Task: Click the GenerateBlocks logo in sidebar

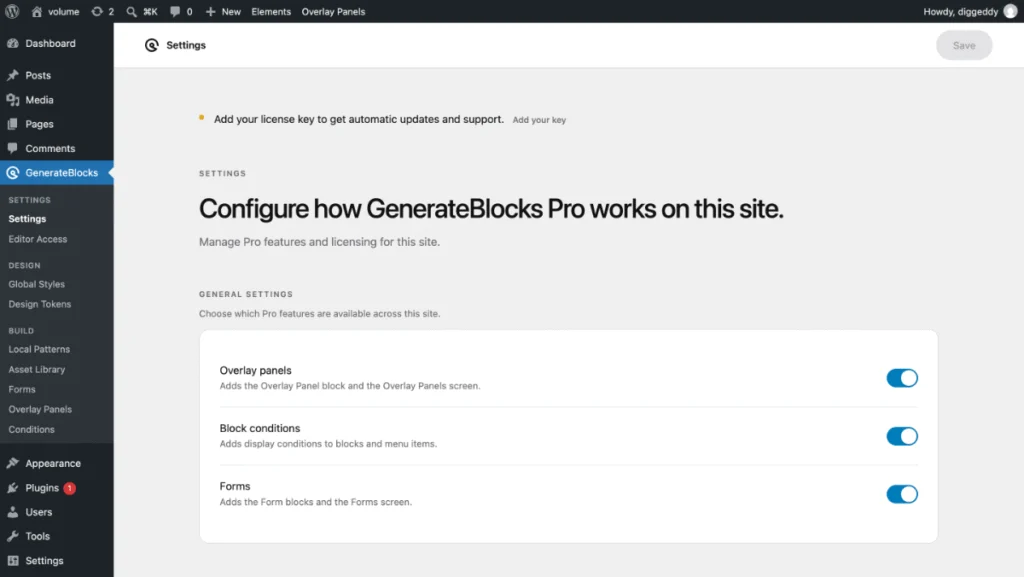Action: (13, 173)
